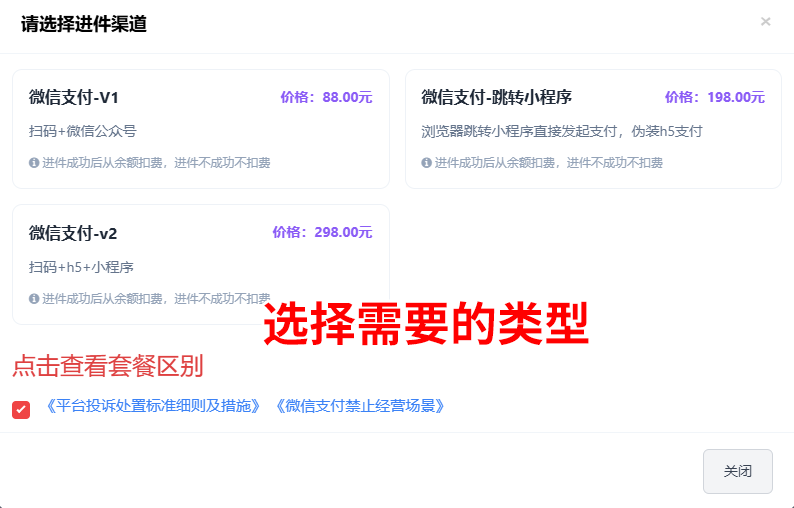This screenshot has width=794, height=508.
Task: Select the 微信支付-V1 channel card
Action: click(x=201, y=129)
